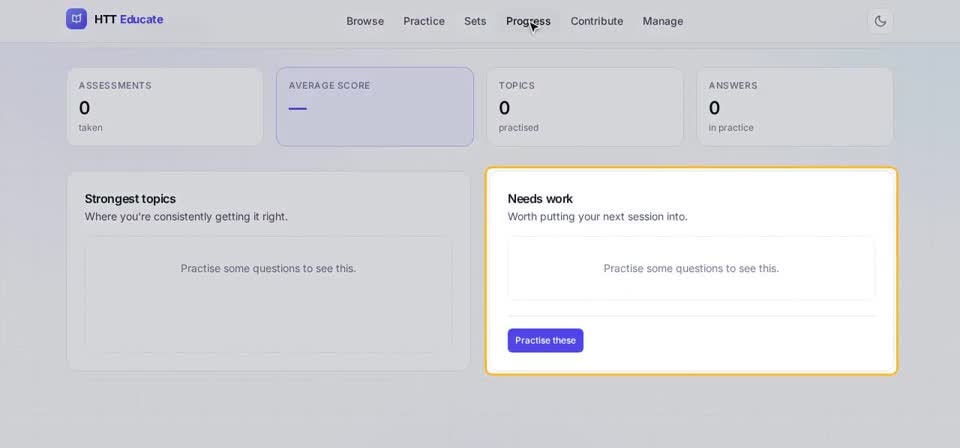
Task: Go to the Manage section
Action: (x=662, y=21)
